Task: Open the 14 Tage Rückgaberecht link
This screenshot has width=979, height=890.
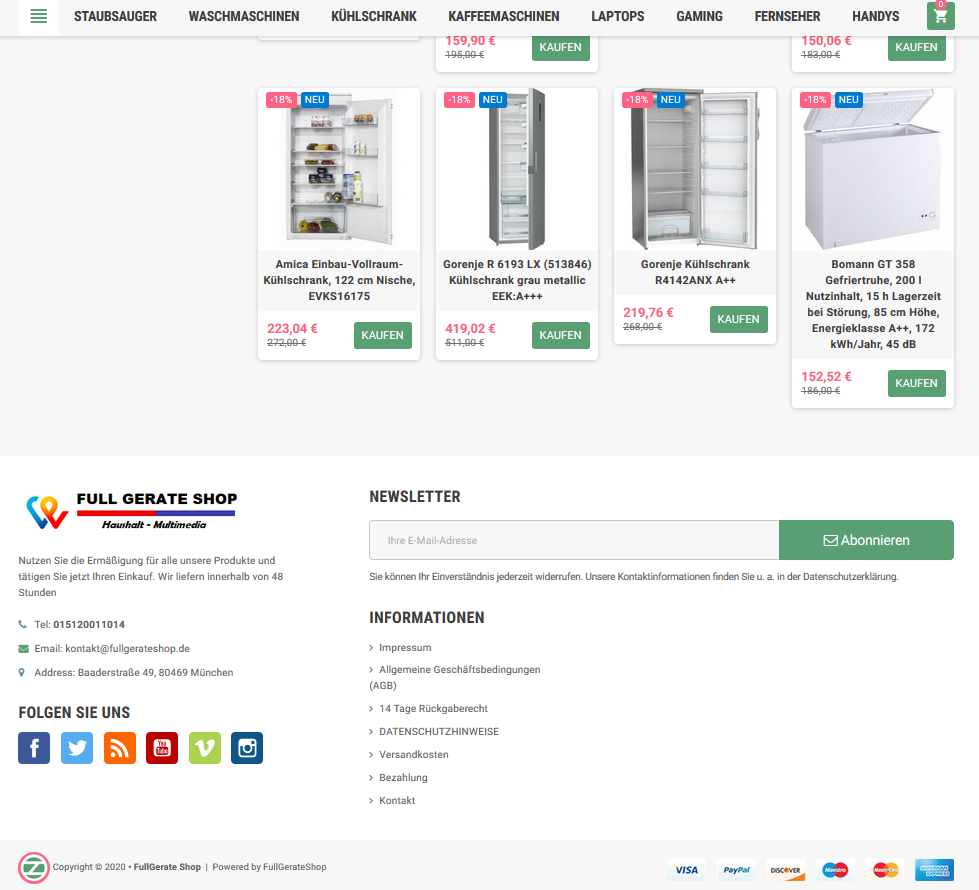Action: click(433, 709)
